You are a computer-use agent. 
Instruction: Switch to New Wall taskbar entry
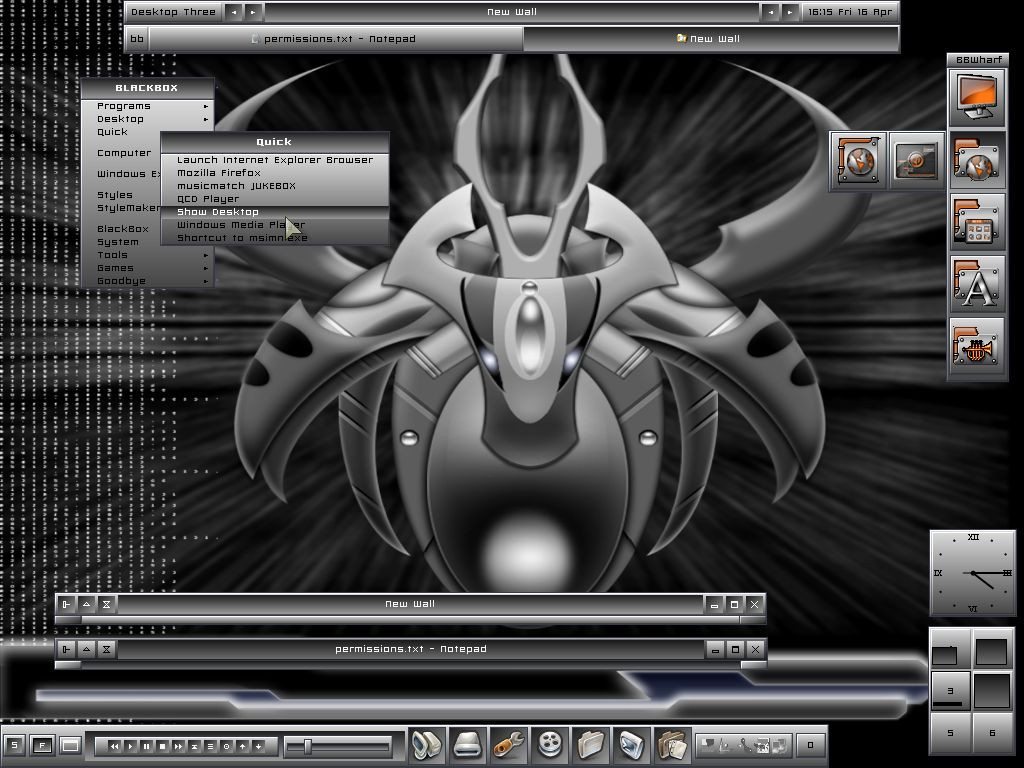(x=710, y=39)
